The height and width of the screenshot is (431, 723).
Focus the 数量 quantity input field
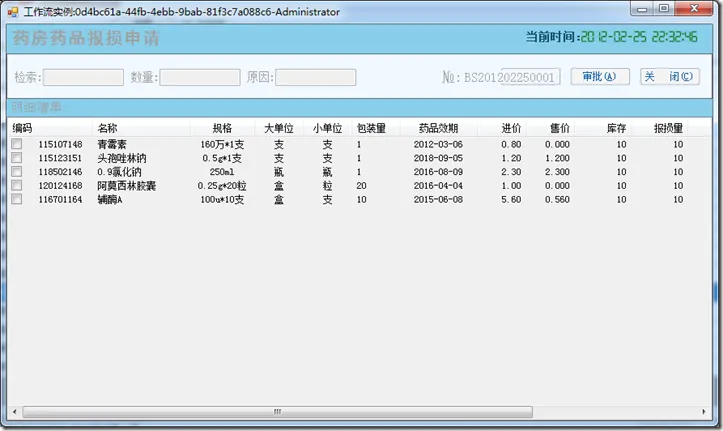[200, 77]
